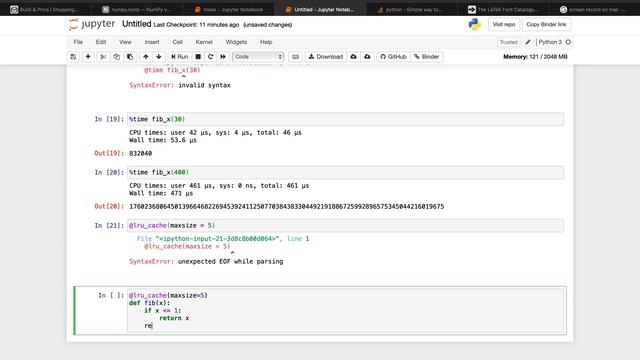Click the Python 3 kernel name
The width and height of the screenshot is (640, 360).
(x=550, y=42)
